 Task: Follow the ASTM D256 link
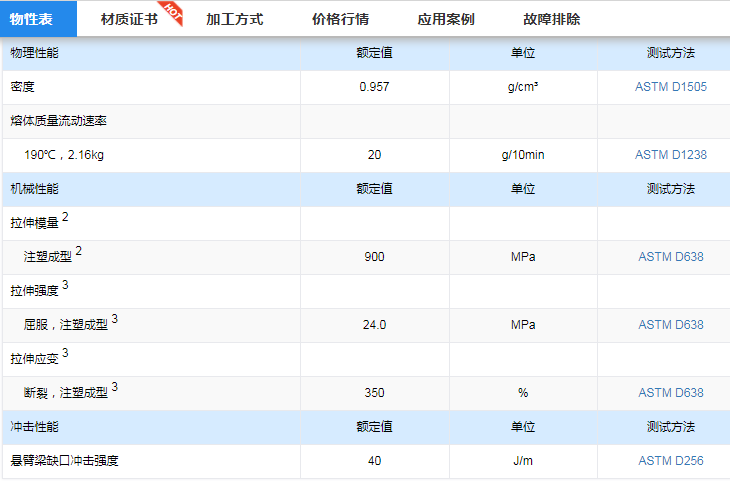[670, 461]
